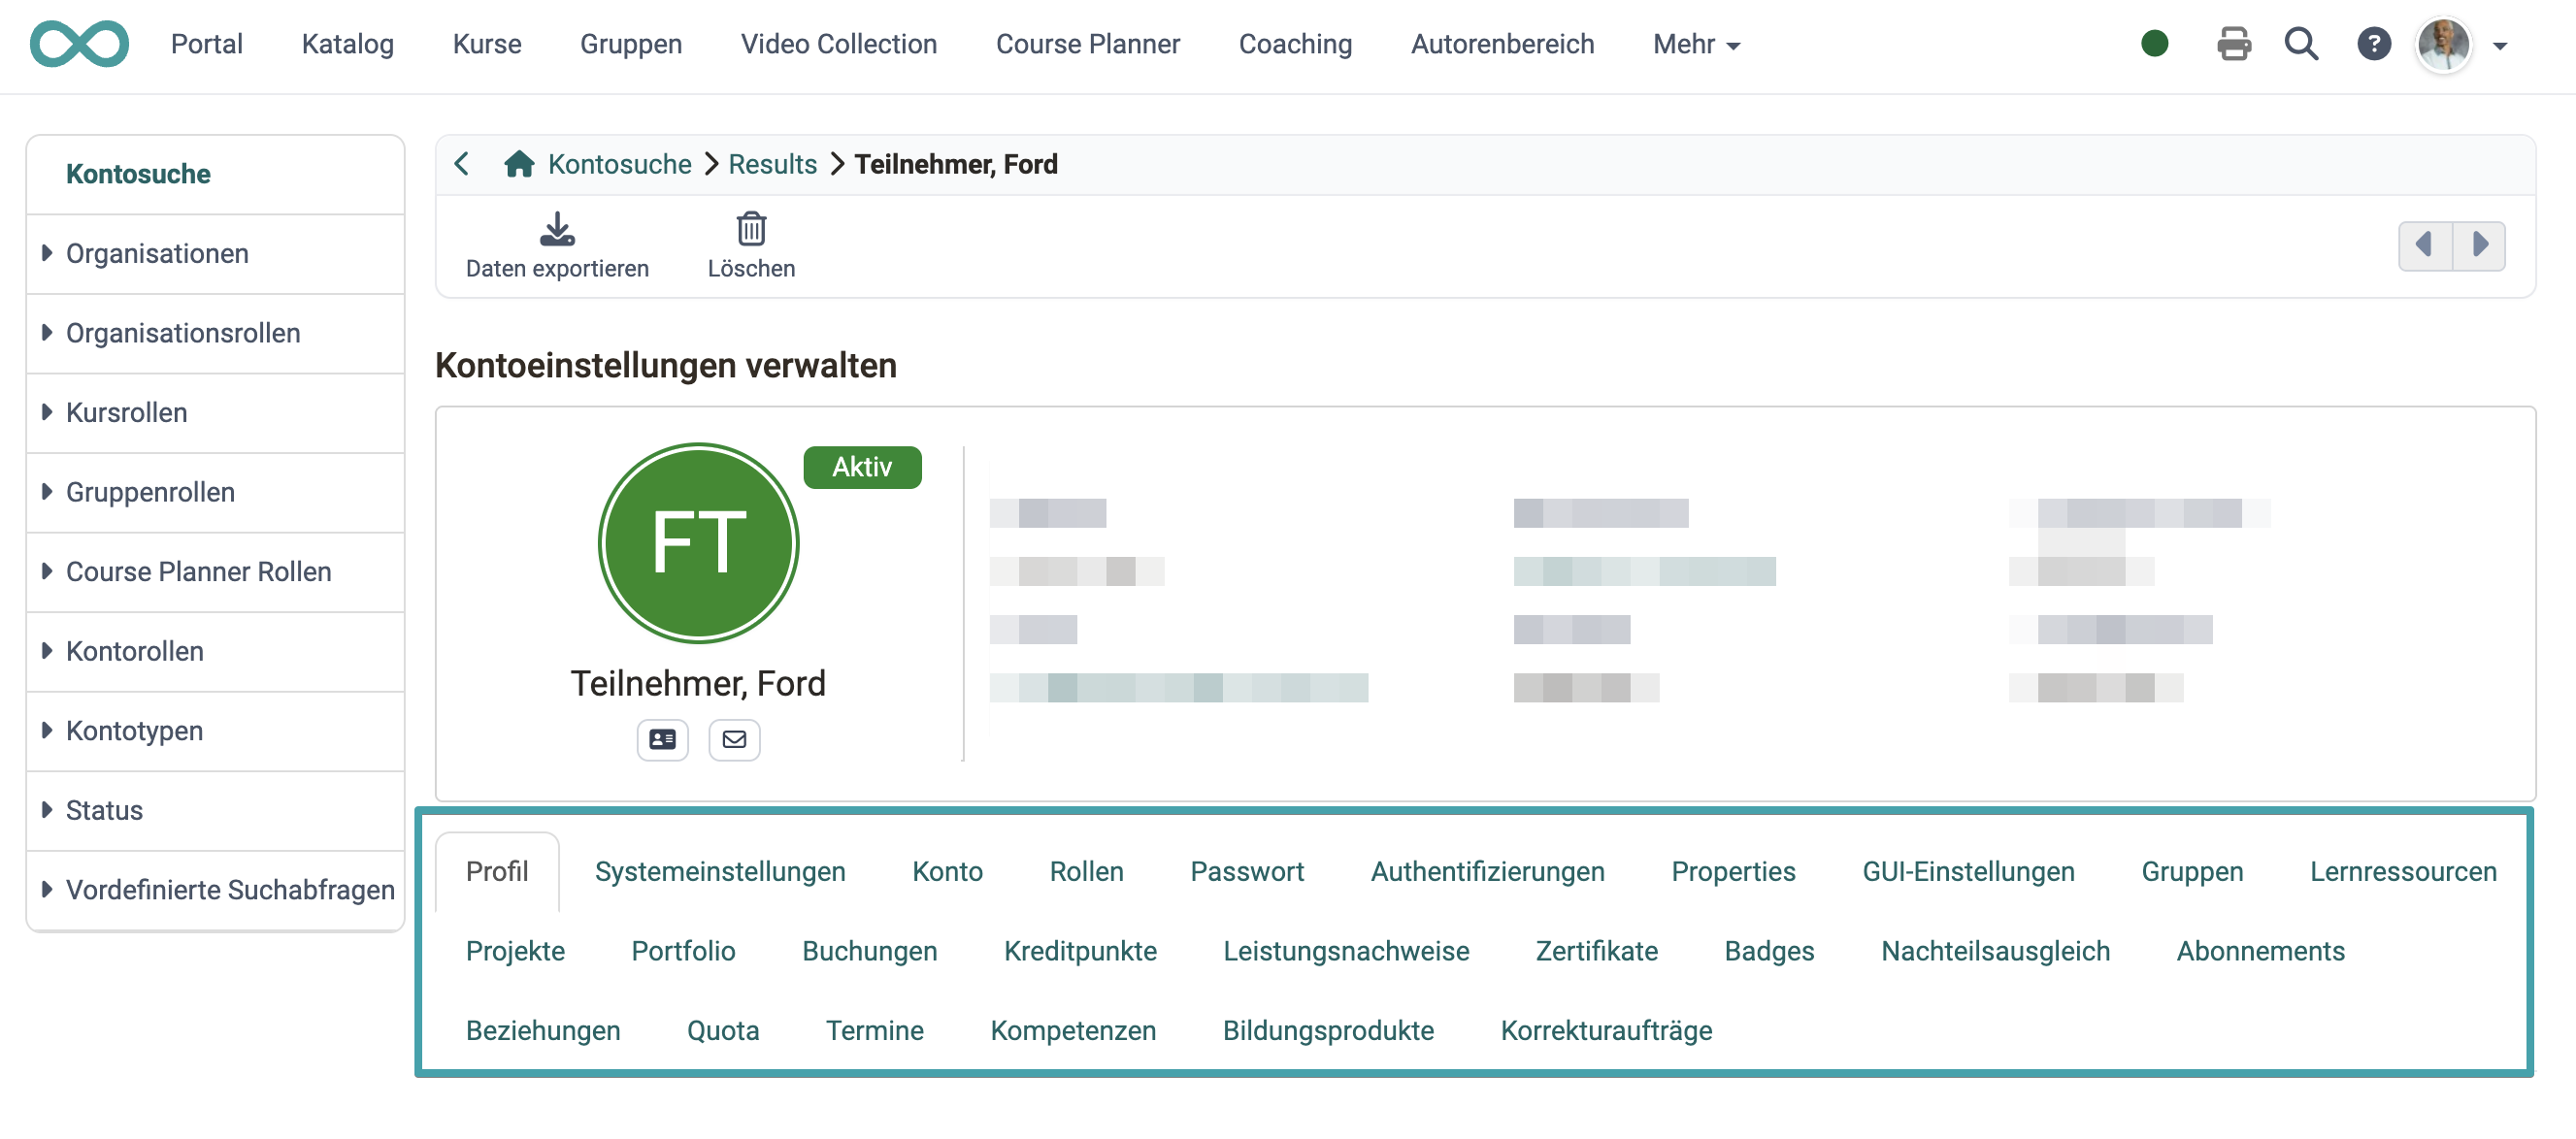The height and width of the screenshot is (1139, 2576).
Task: Switch to Abonnements tab
Action: pos(2260,951)
